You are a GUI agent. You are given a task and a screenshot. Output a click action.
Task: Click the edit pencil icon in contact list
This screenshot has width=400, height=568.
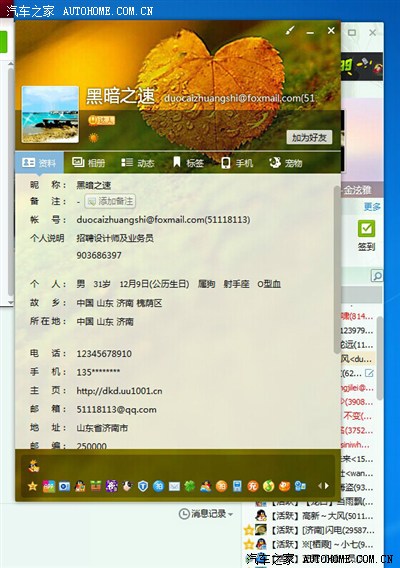369,373
